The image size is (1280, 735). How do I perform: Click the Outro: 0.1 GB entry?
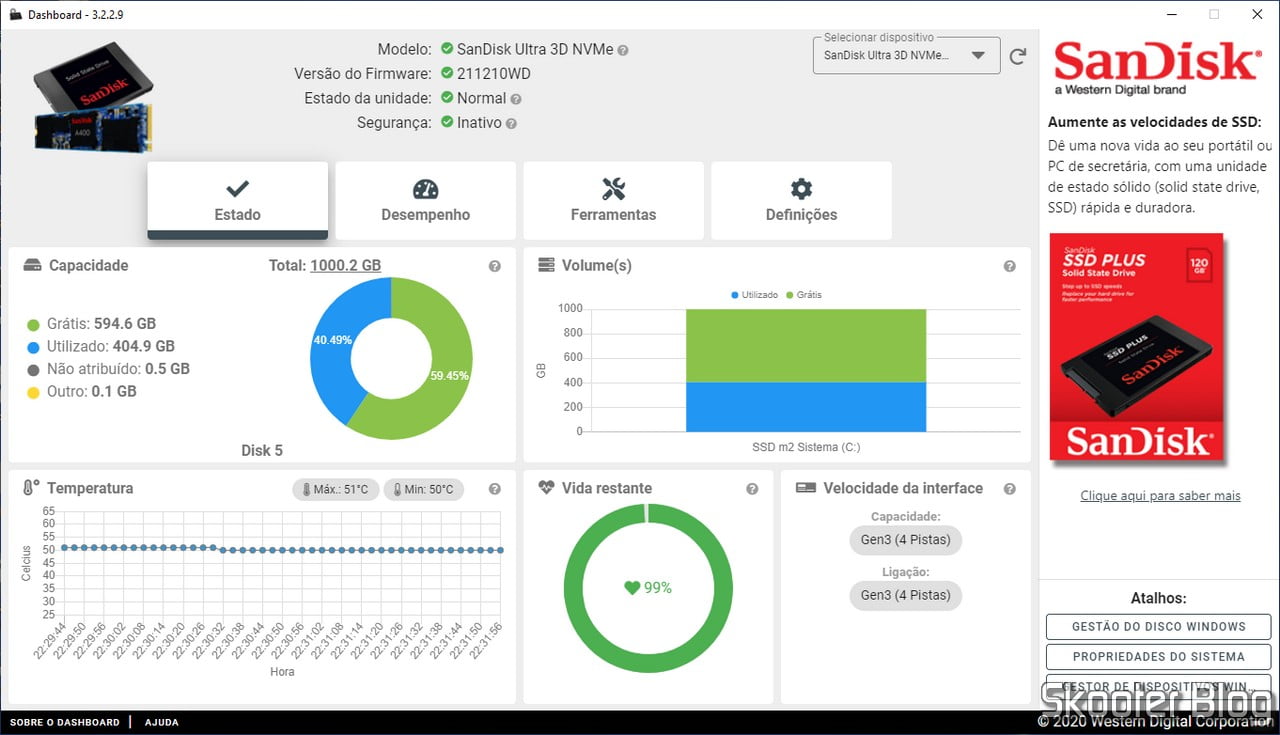pyautogui.click(x=81, y=392)
